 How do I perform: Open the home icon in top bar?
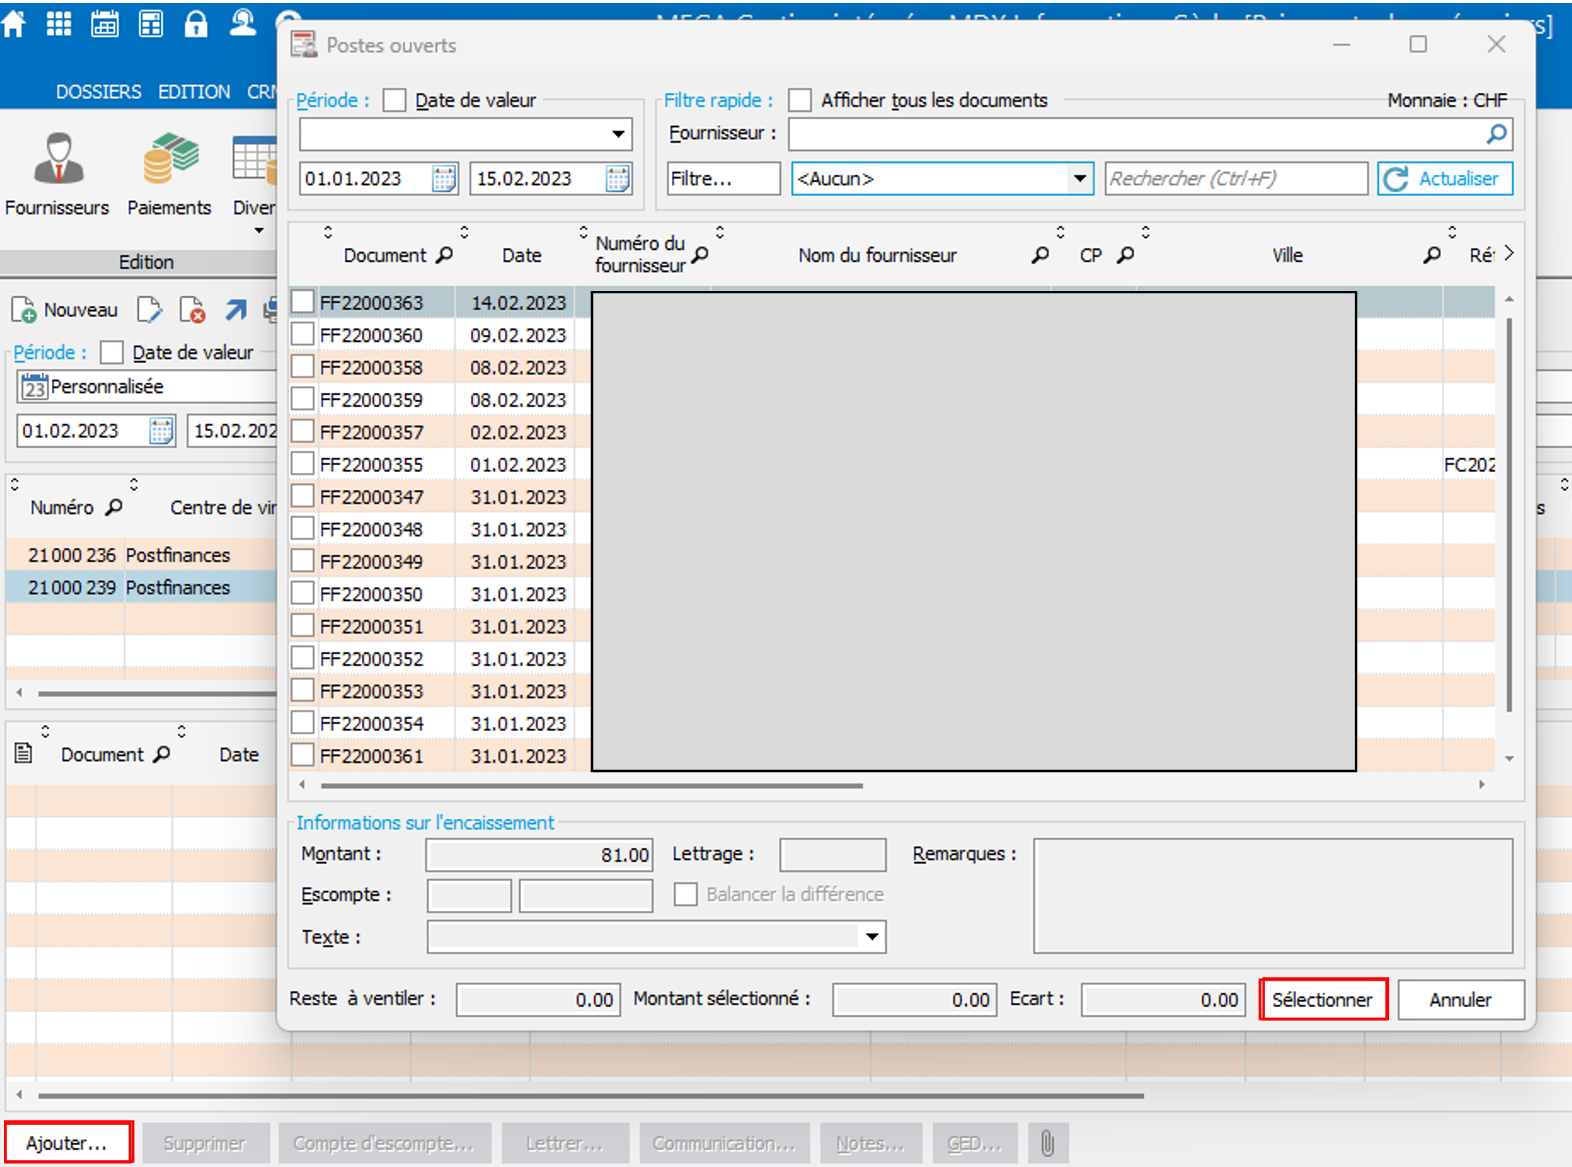[x=14, y=23]
